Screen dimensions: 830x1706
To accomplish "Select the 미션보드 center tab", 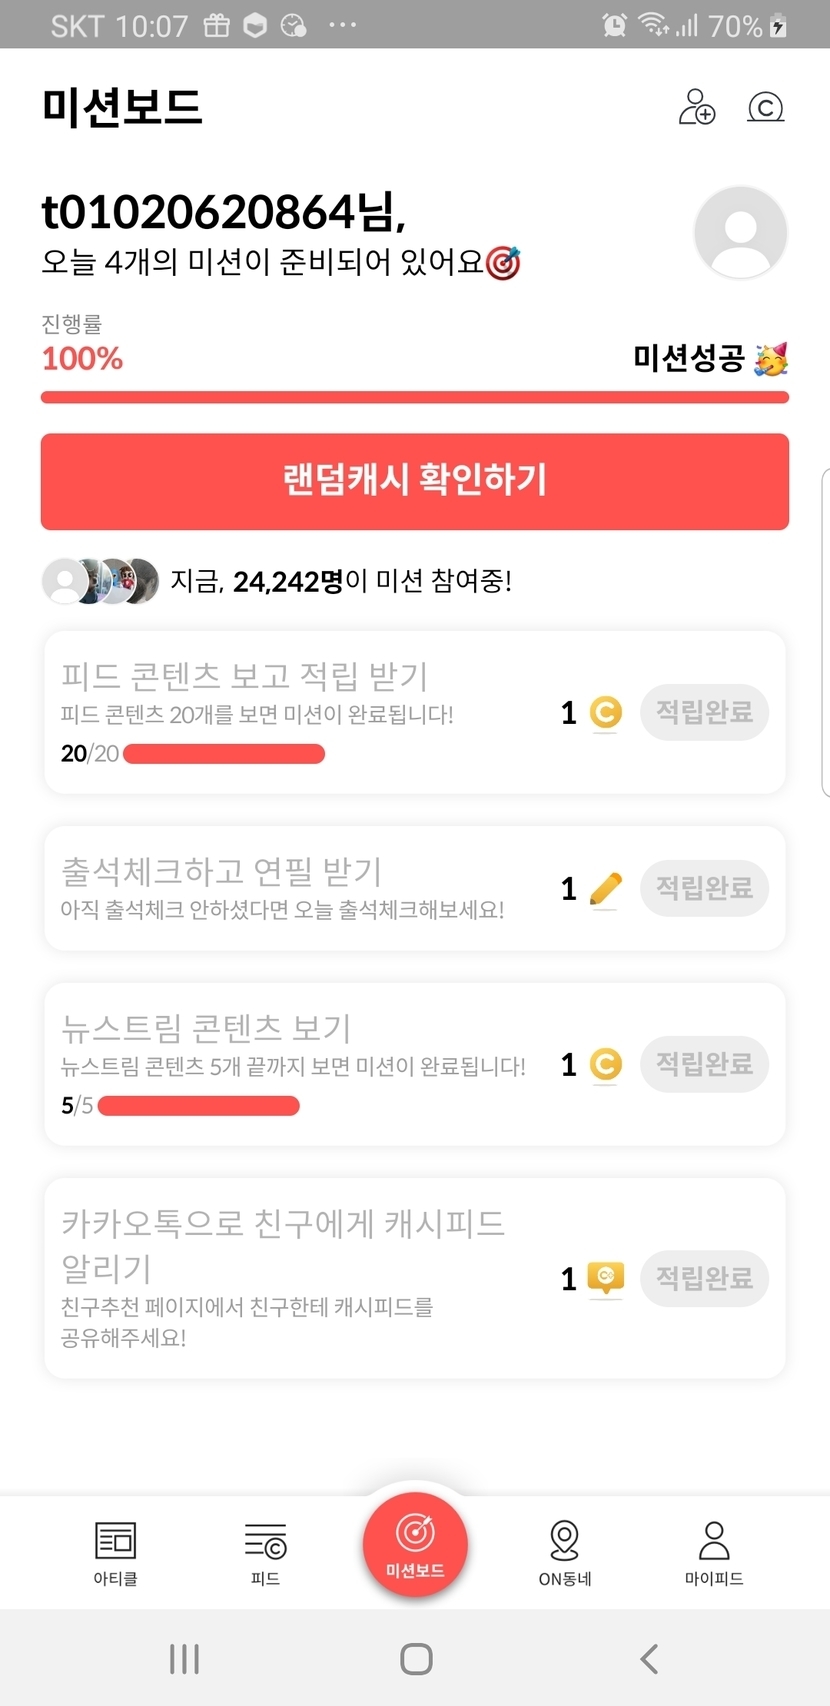I will coord(415,1545).
